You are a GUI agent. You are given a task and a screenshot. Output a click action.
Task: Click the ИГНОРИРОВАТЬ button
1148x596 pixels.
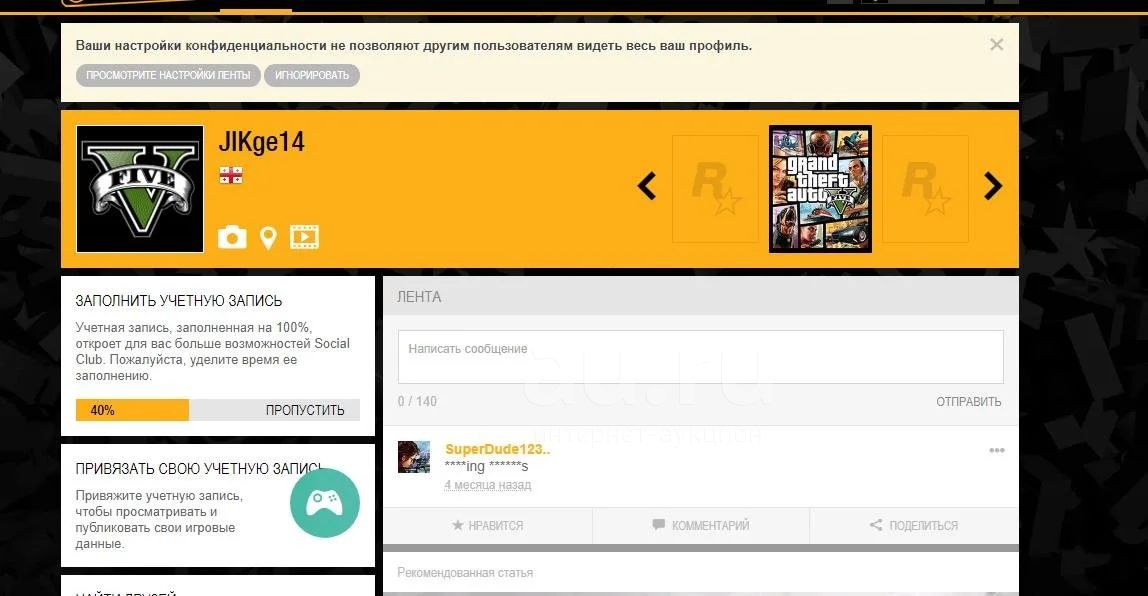(x=312, y=75)
